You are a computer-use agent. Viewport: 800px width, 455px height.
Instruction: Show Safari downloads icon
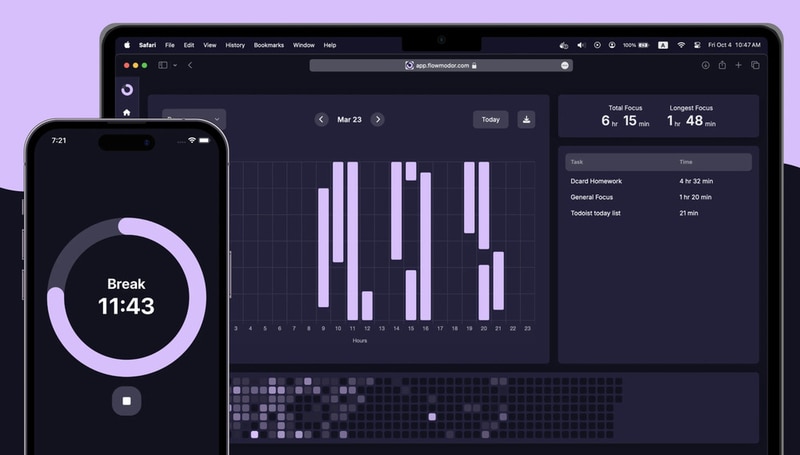click(705, 65)
